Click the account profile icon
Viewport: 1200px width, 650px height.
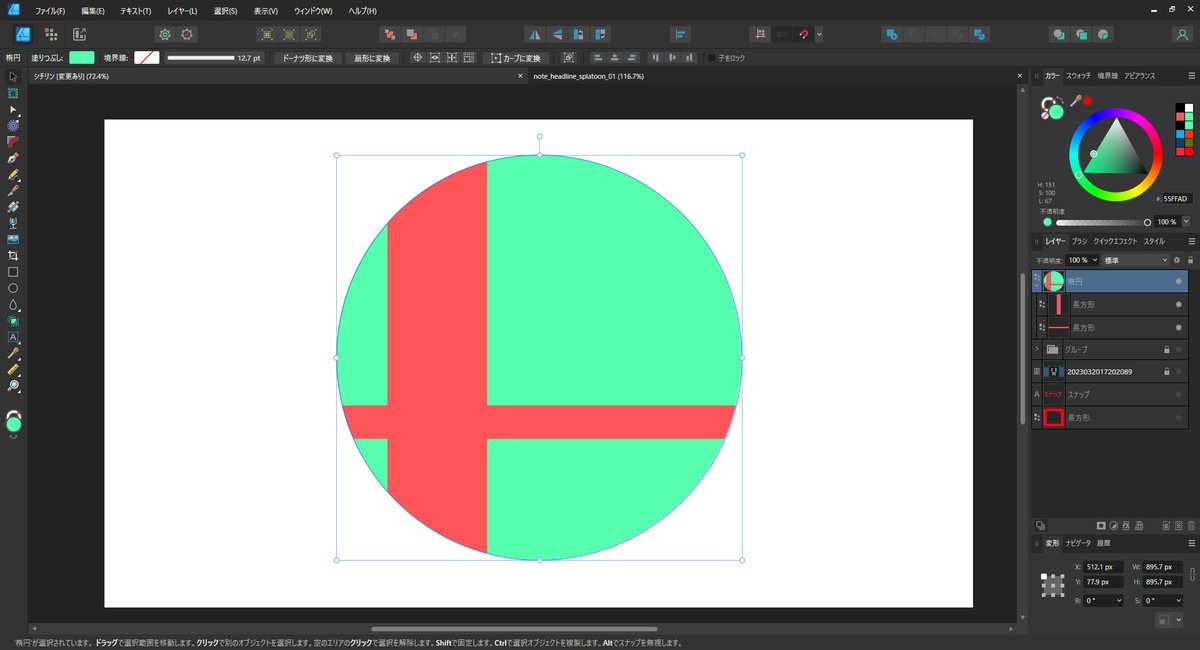coord(1182,33)
